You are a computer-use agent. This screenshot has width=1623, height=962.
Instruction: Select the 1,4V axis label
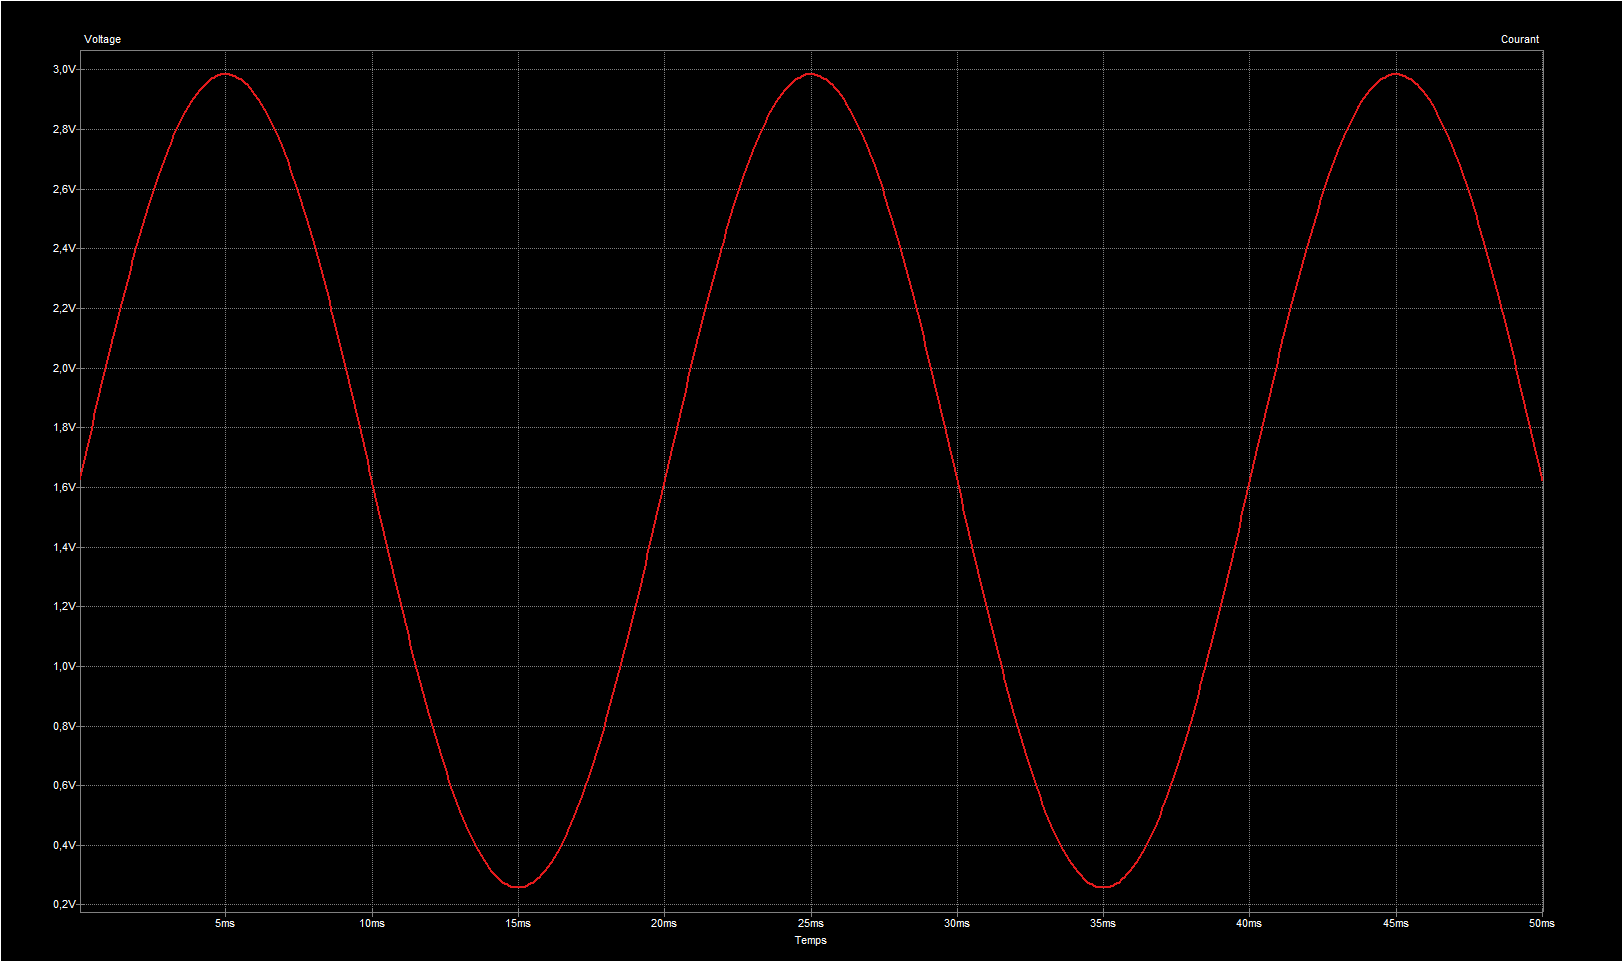click(x=64, y=547)
